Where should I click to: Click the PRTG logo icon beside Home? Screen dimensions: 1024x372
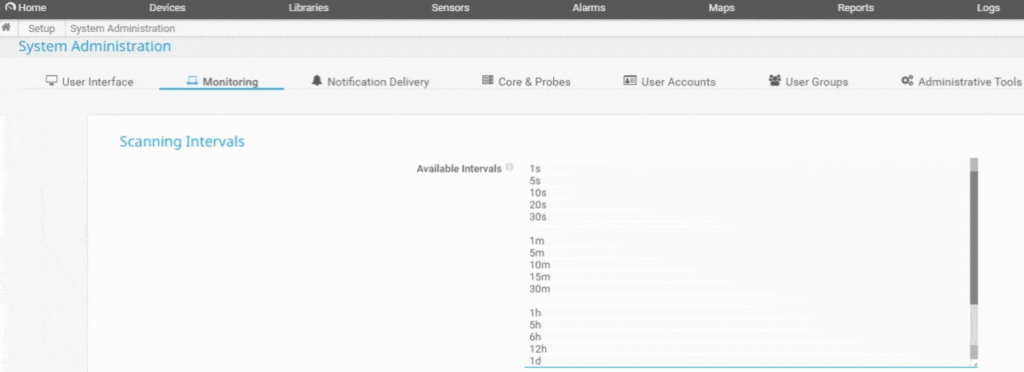[x=10, y=8]
